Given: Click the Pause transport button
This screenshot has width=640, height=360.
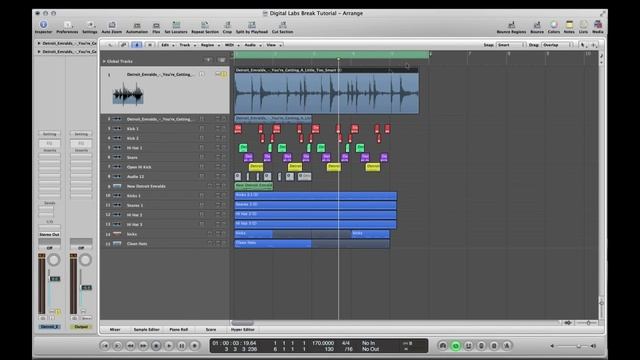Looking at the screenshot, I should tap(182, 346).
